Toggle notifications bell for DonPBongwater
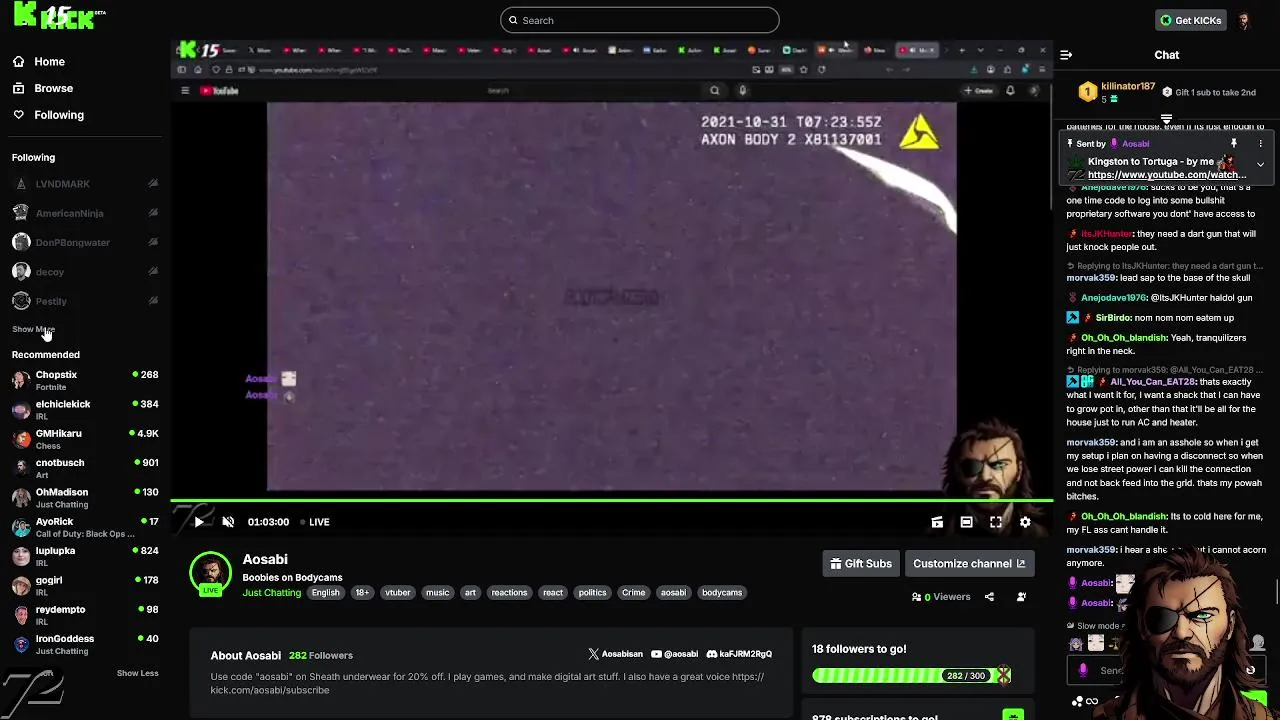1280x720 pixels. click(153, 242)
